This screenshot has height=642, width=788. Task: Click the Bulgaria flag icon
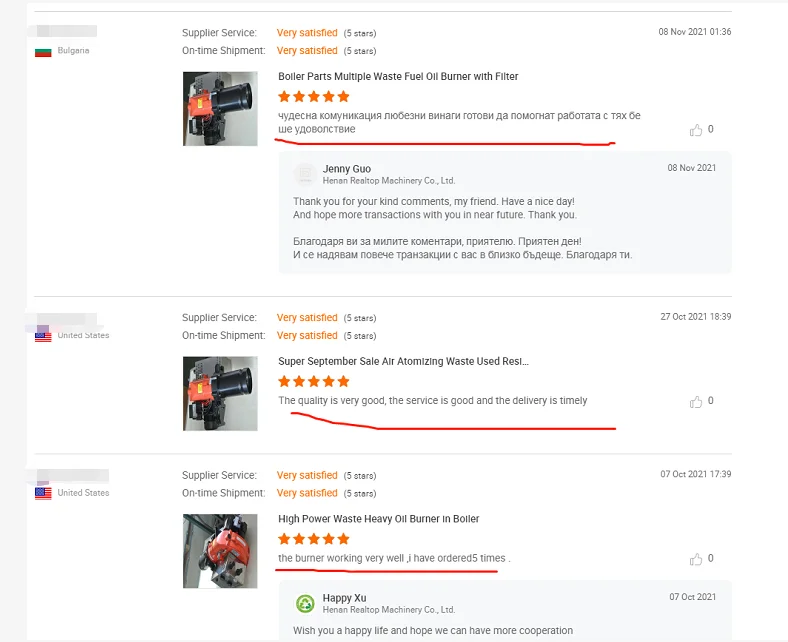pyautogui.click(x=43, y=52)
